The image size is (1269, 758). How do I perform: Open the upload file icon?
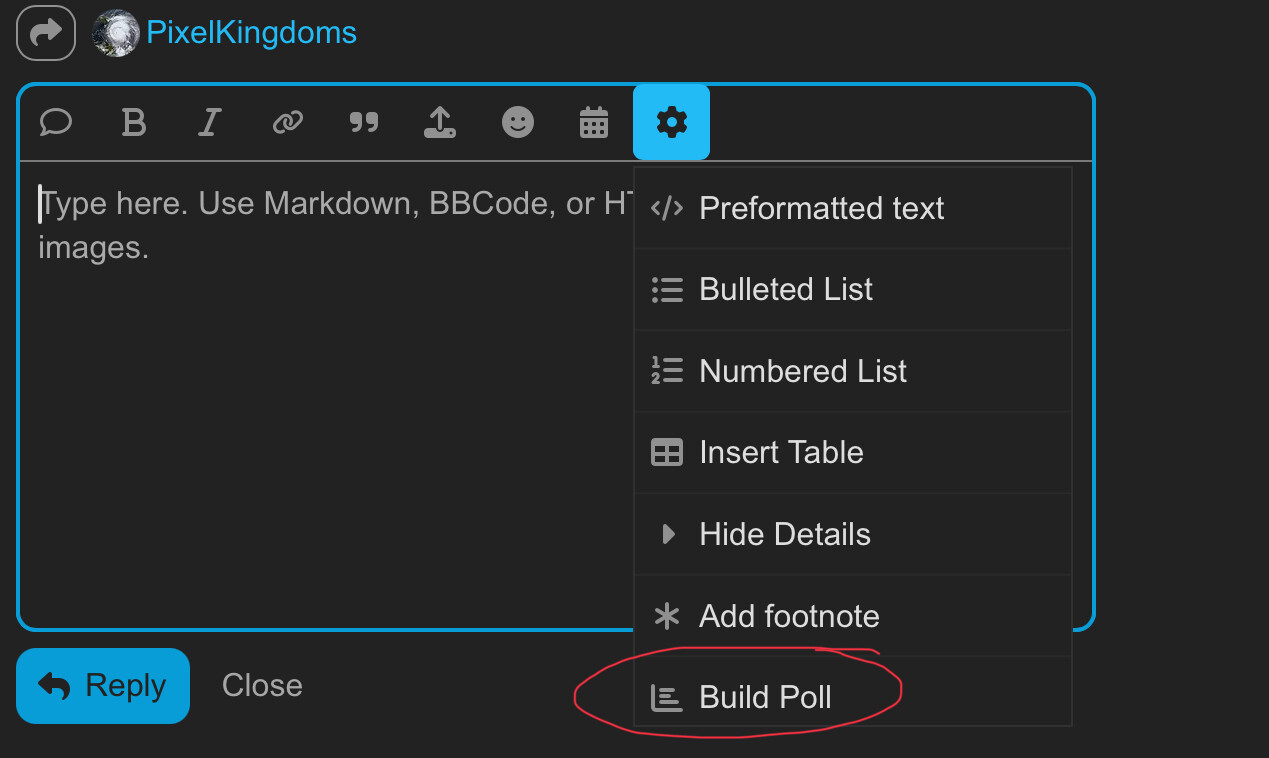point(440,123)
